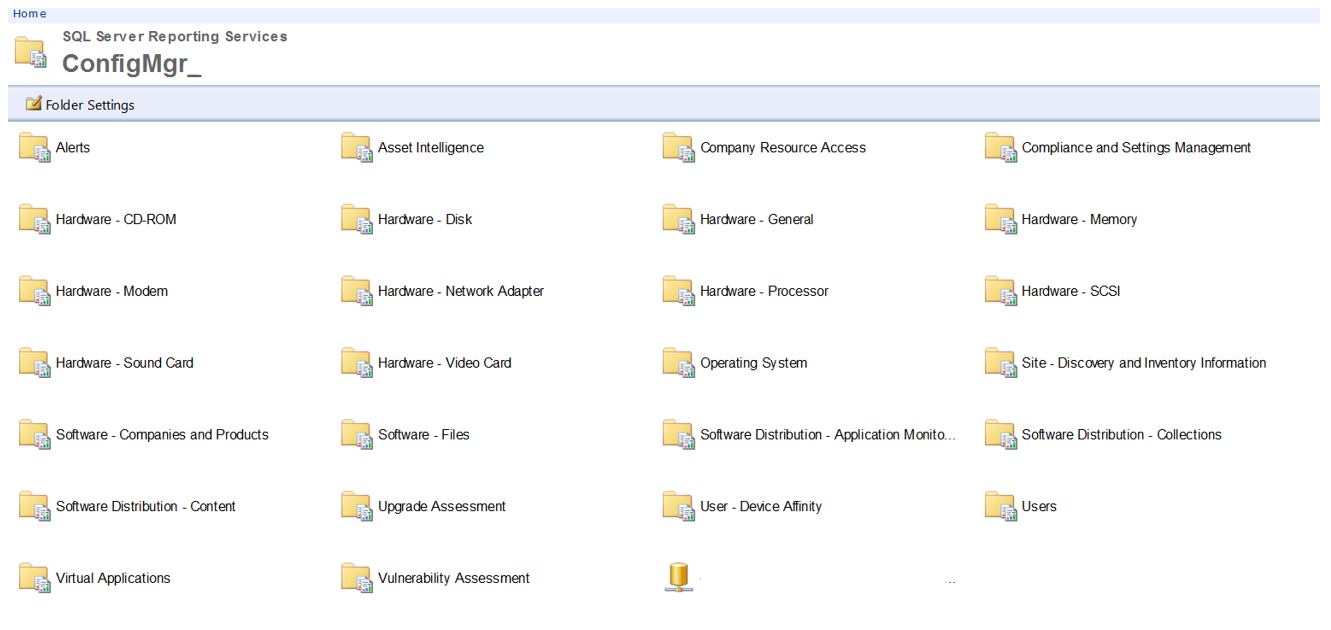
Task: Click the Hardware - Disk folder icon
Action: pyautogui.click(x=356, y=220)
